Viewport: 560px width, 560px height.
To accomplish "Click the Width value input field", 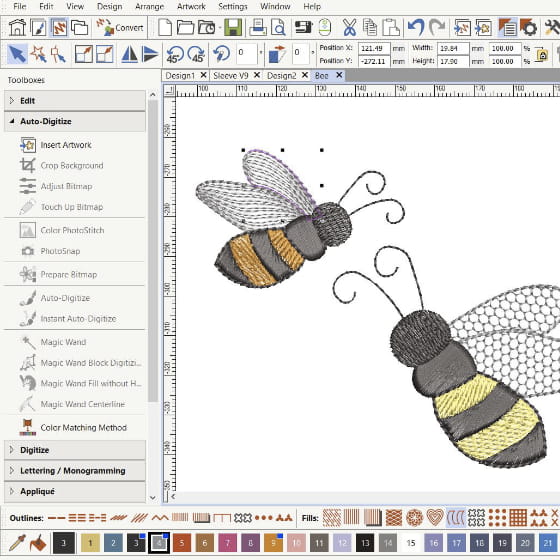I will coord(453,48).
